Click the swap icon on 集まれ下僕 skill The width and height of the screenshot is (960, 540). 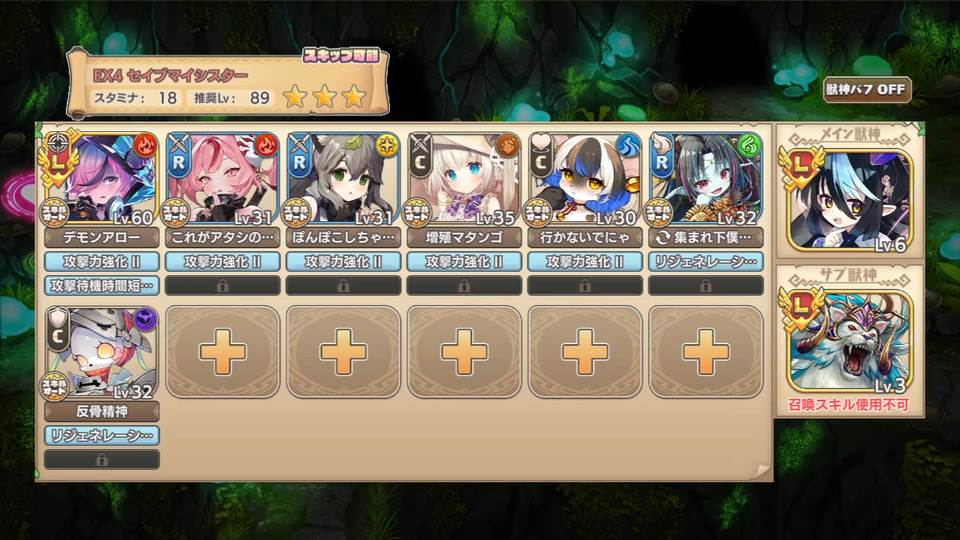662,238
